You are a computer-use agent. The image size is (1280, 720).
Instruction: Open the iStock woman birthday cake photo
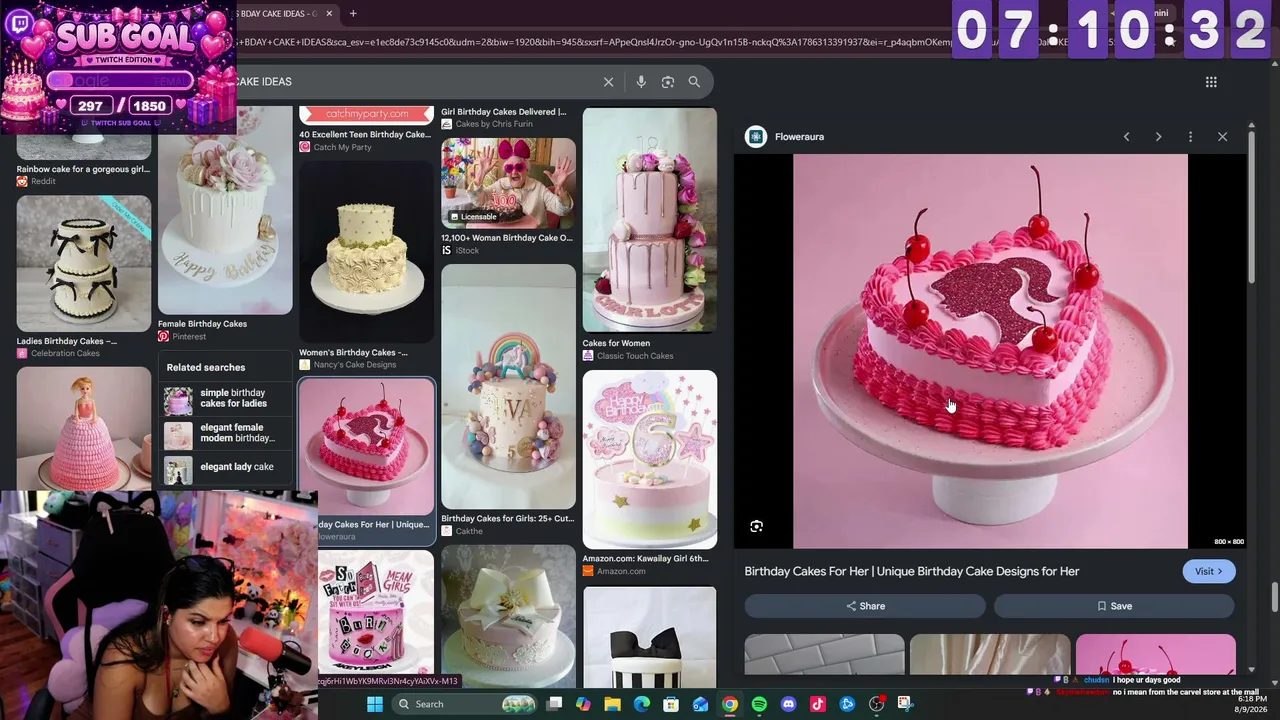point(508,183)
